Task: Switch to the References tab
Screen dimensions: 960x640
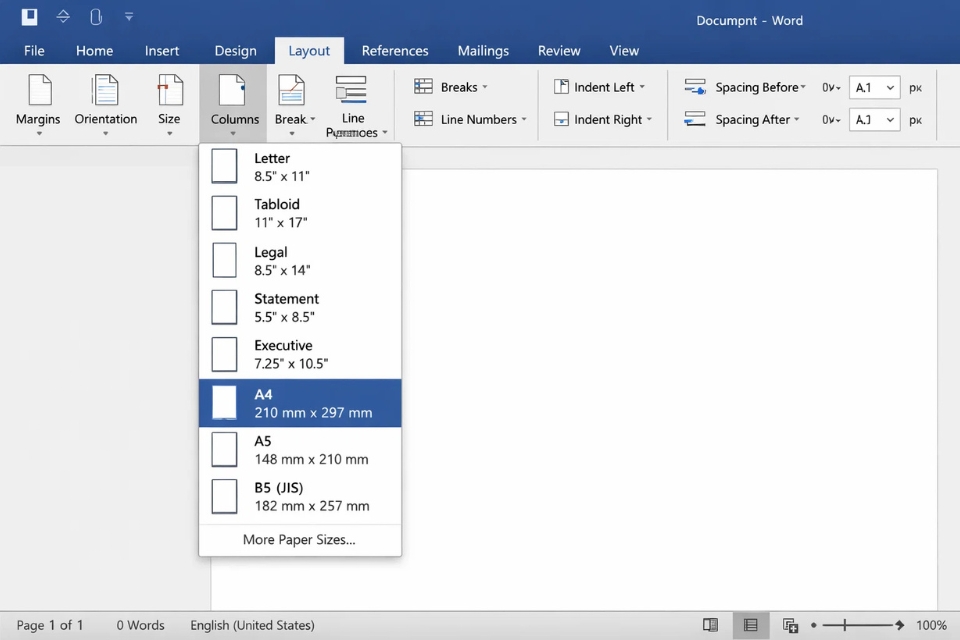Action: point(394,50)
